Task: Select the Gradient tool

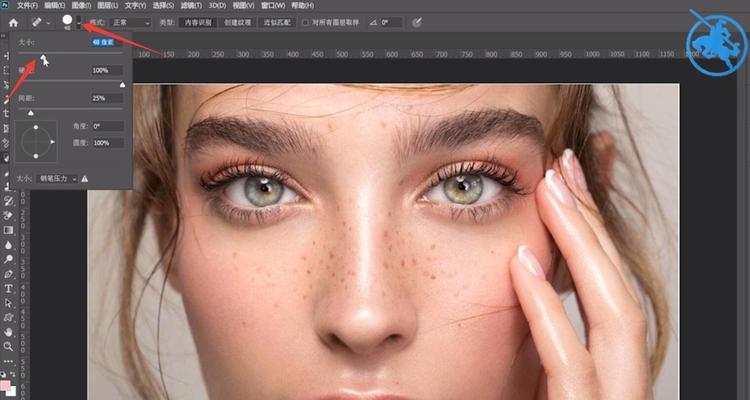Action: coord(8,230)
